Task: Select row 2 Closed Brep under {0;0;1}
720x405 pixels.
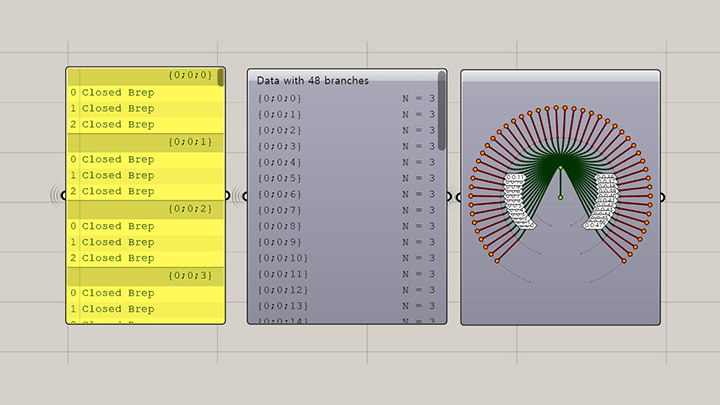Action: pos(146,192)
